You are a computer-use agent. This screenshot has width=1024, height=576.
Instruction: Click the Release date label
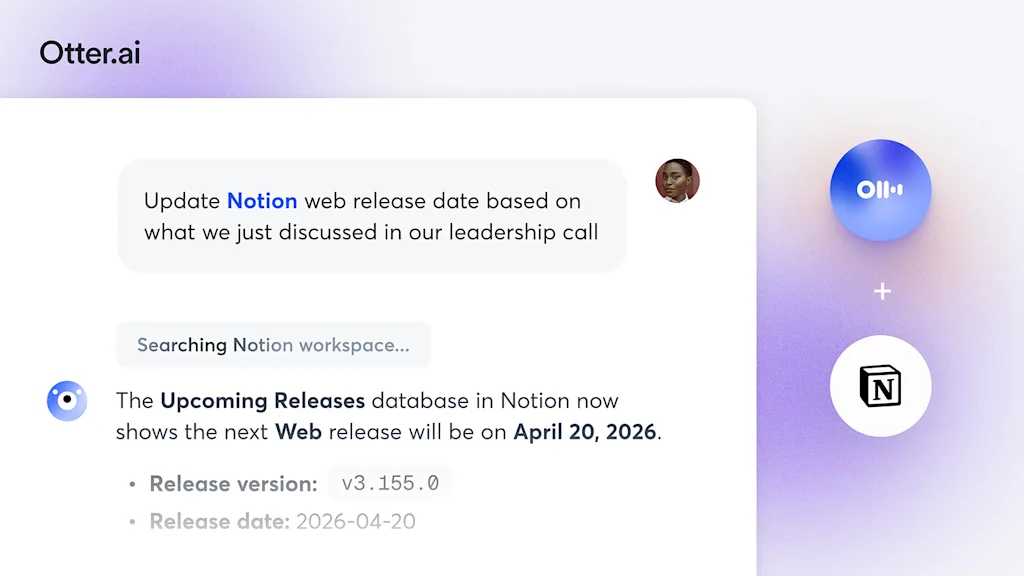coord(220,522)
